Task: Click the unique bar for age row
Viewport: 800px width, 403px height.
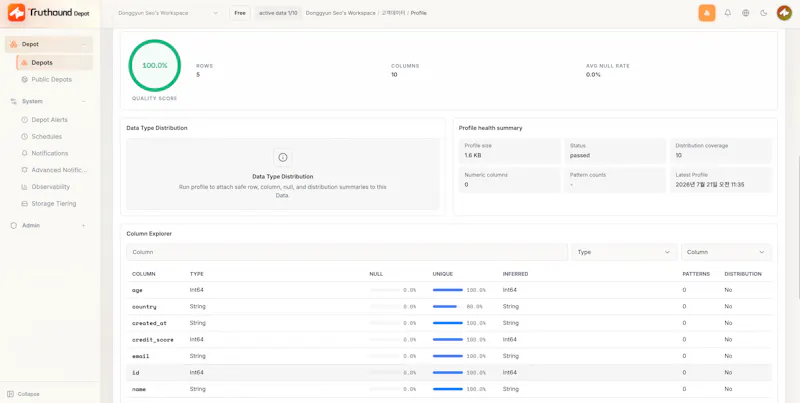Action: pos(447,290)
